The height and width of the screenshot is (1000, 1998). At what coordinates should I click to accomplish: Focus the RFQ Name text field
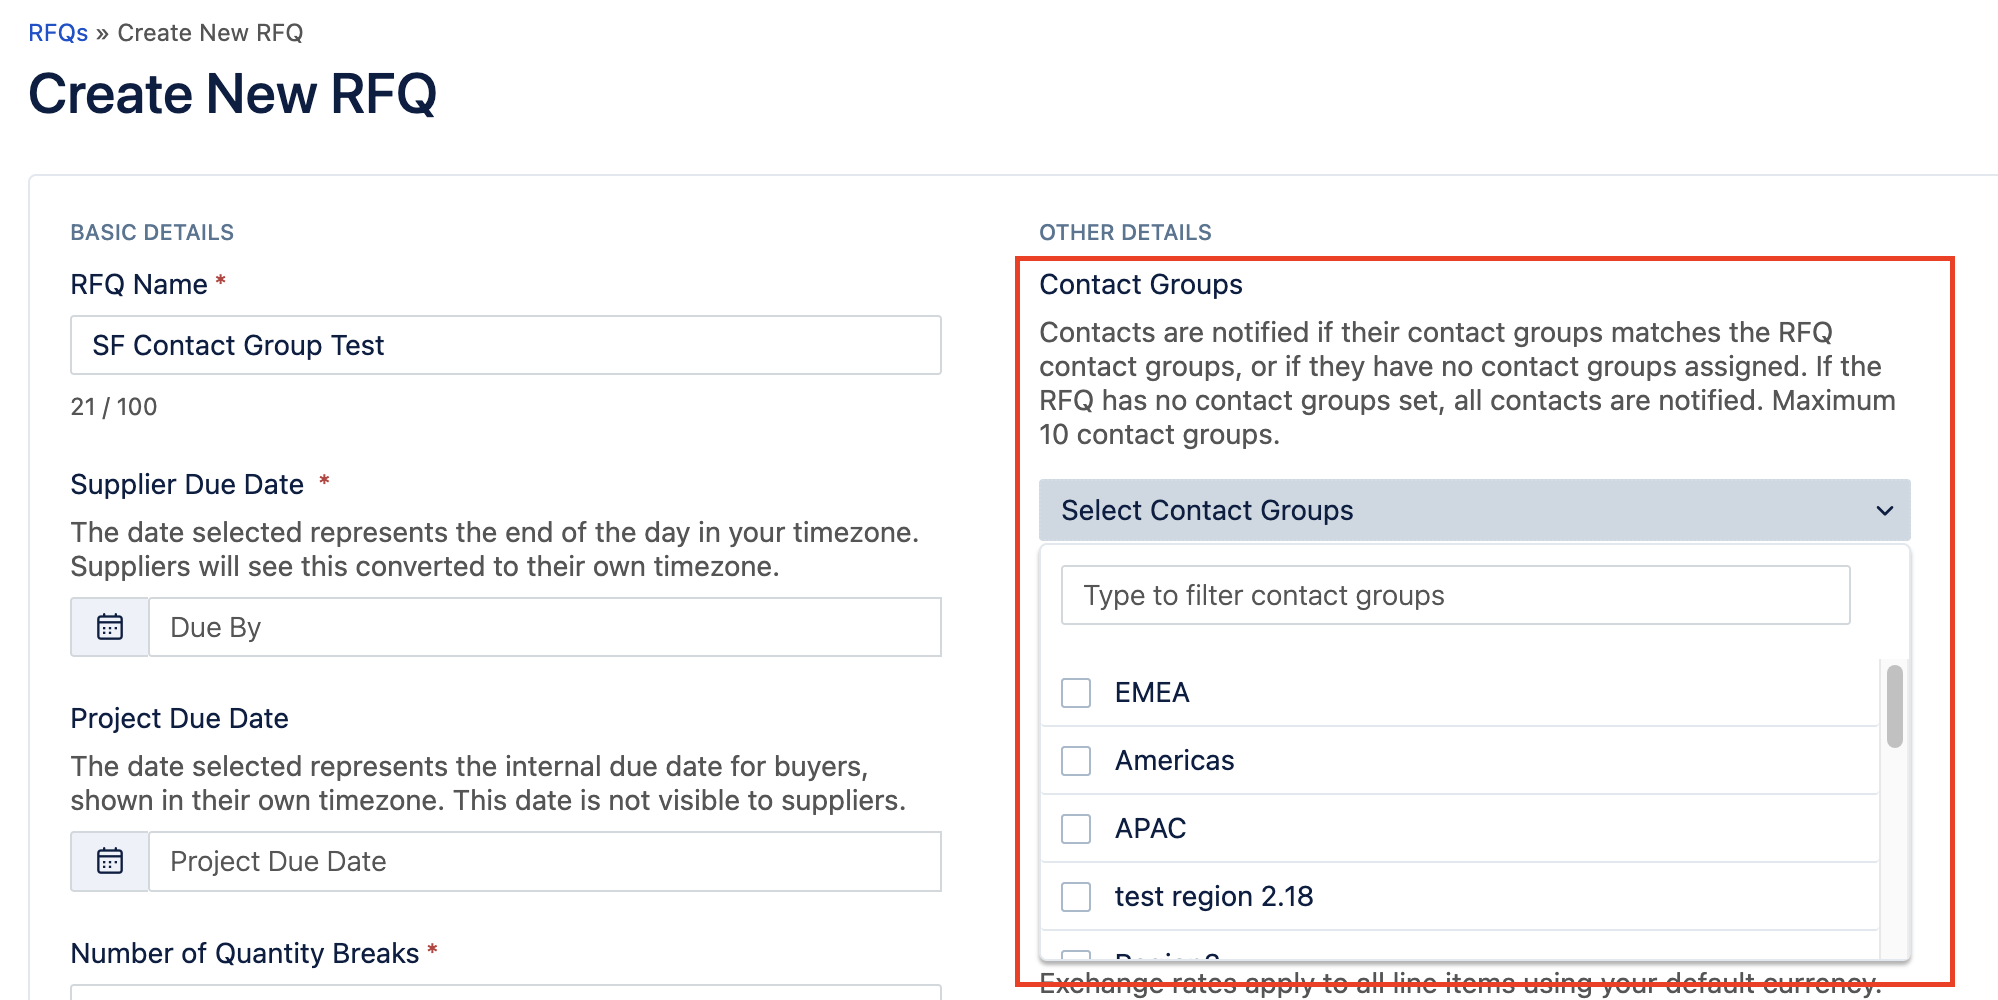[505, 345]
